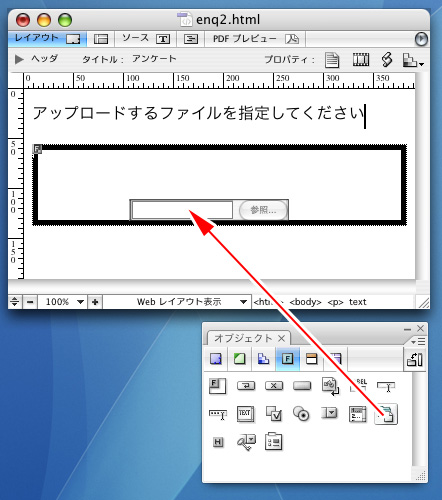Image resolution: width=442 pixels, height=500 pixels.
Task: Expand the ヘッダ section triangle
Action: [x=19, y=59]
